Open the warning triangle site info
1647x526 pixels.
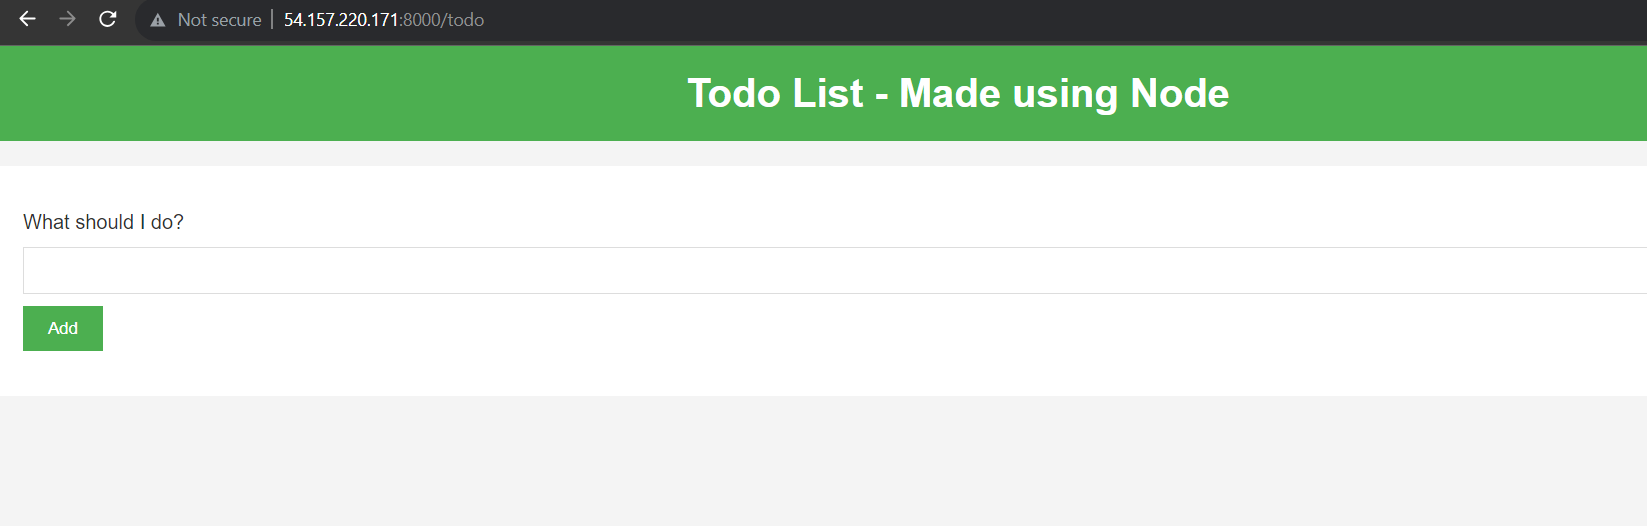click(157, 20)
